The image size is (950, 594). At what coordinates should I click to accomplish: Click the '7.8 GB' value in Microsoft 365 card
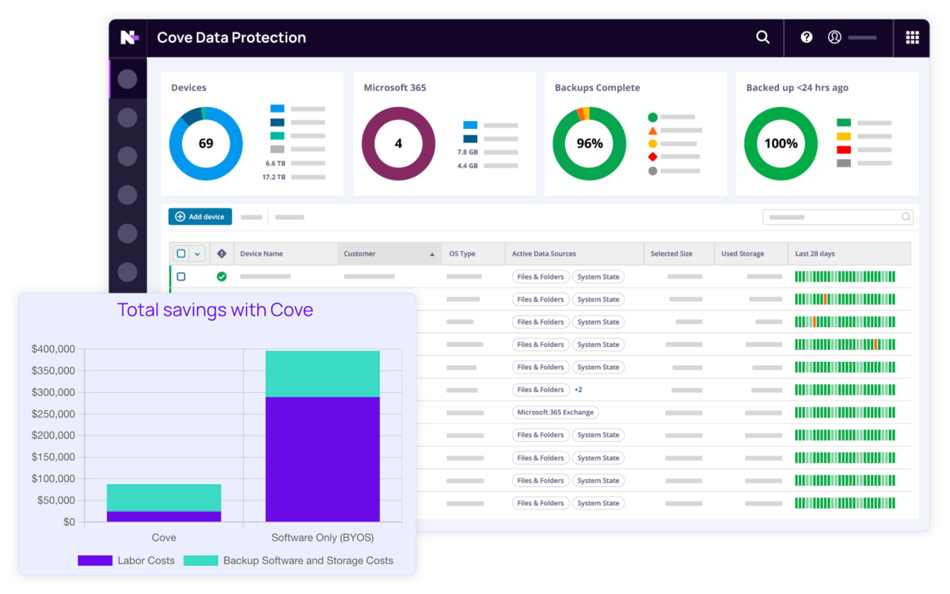click(x=467, y=152)
